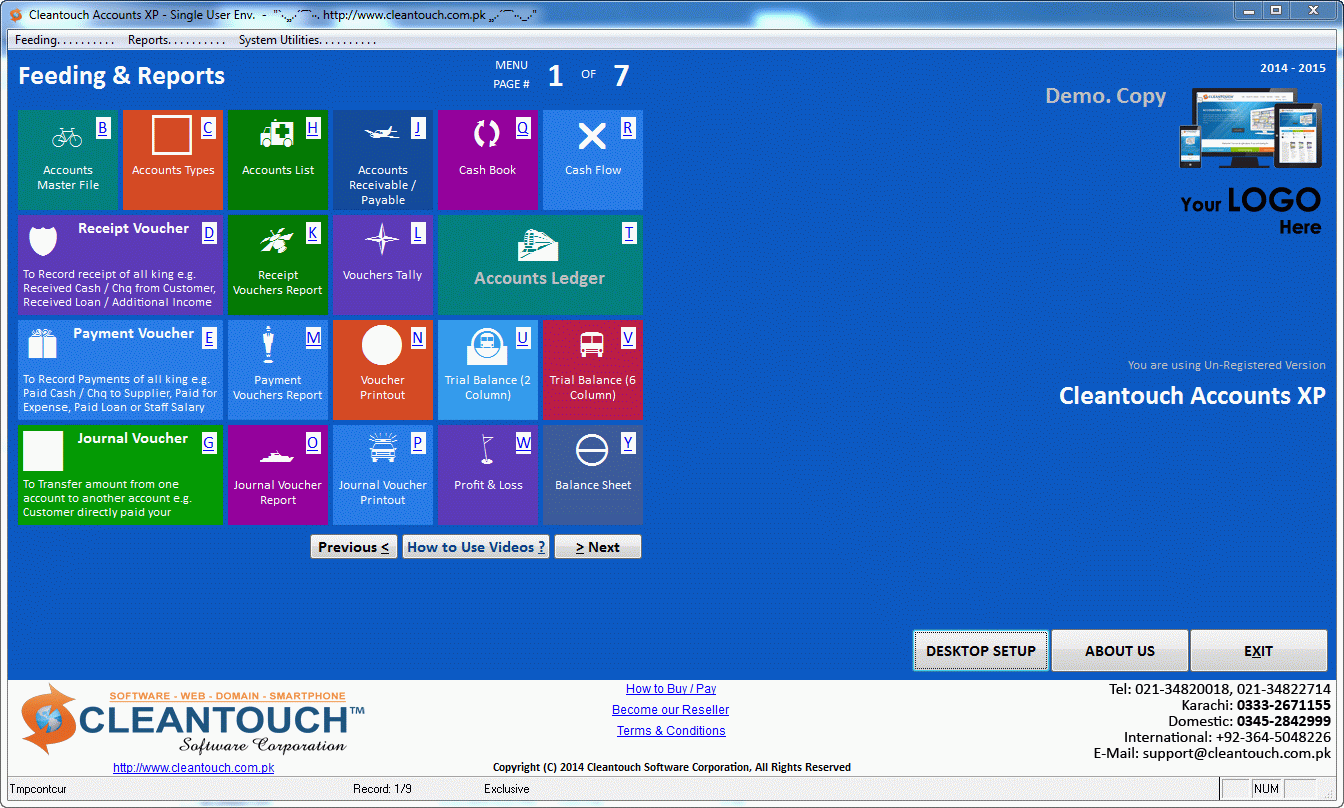Open the Vouchers Tally compass tile
This screenshot has width=1344, height=808.
coord(383,265)
